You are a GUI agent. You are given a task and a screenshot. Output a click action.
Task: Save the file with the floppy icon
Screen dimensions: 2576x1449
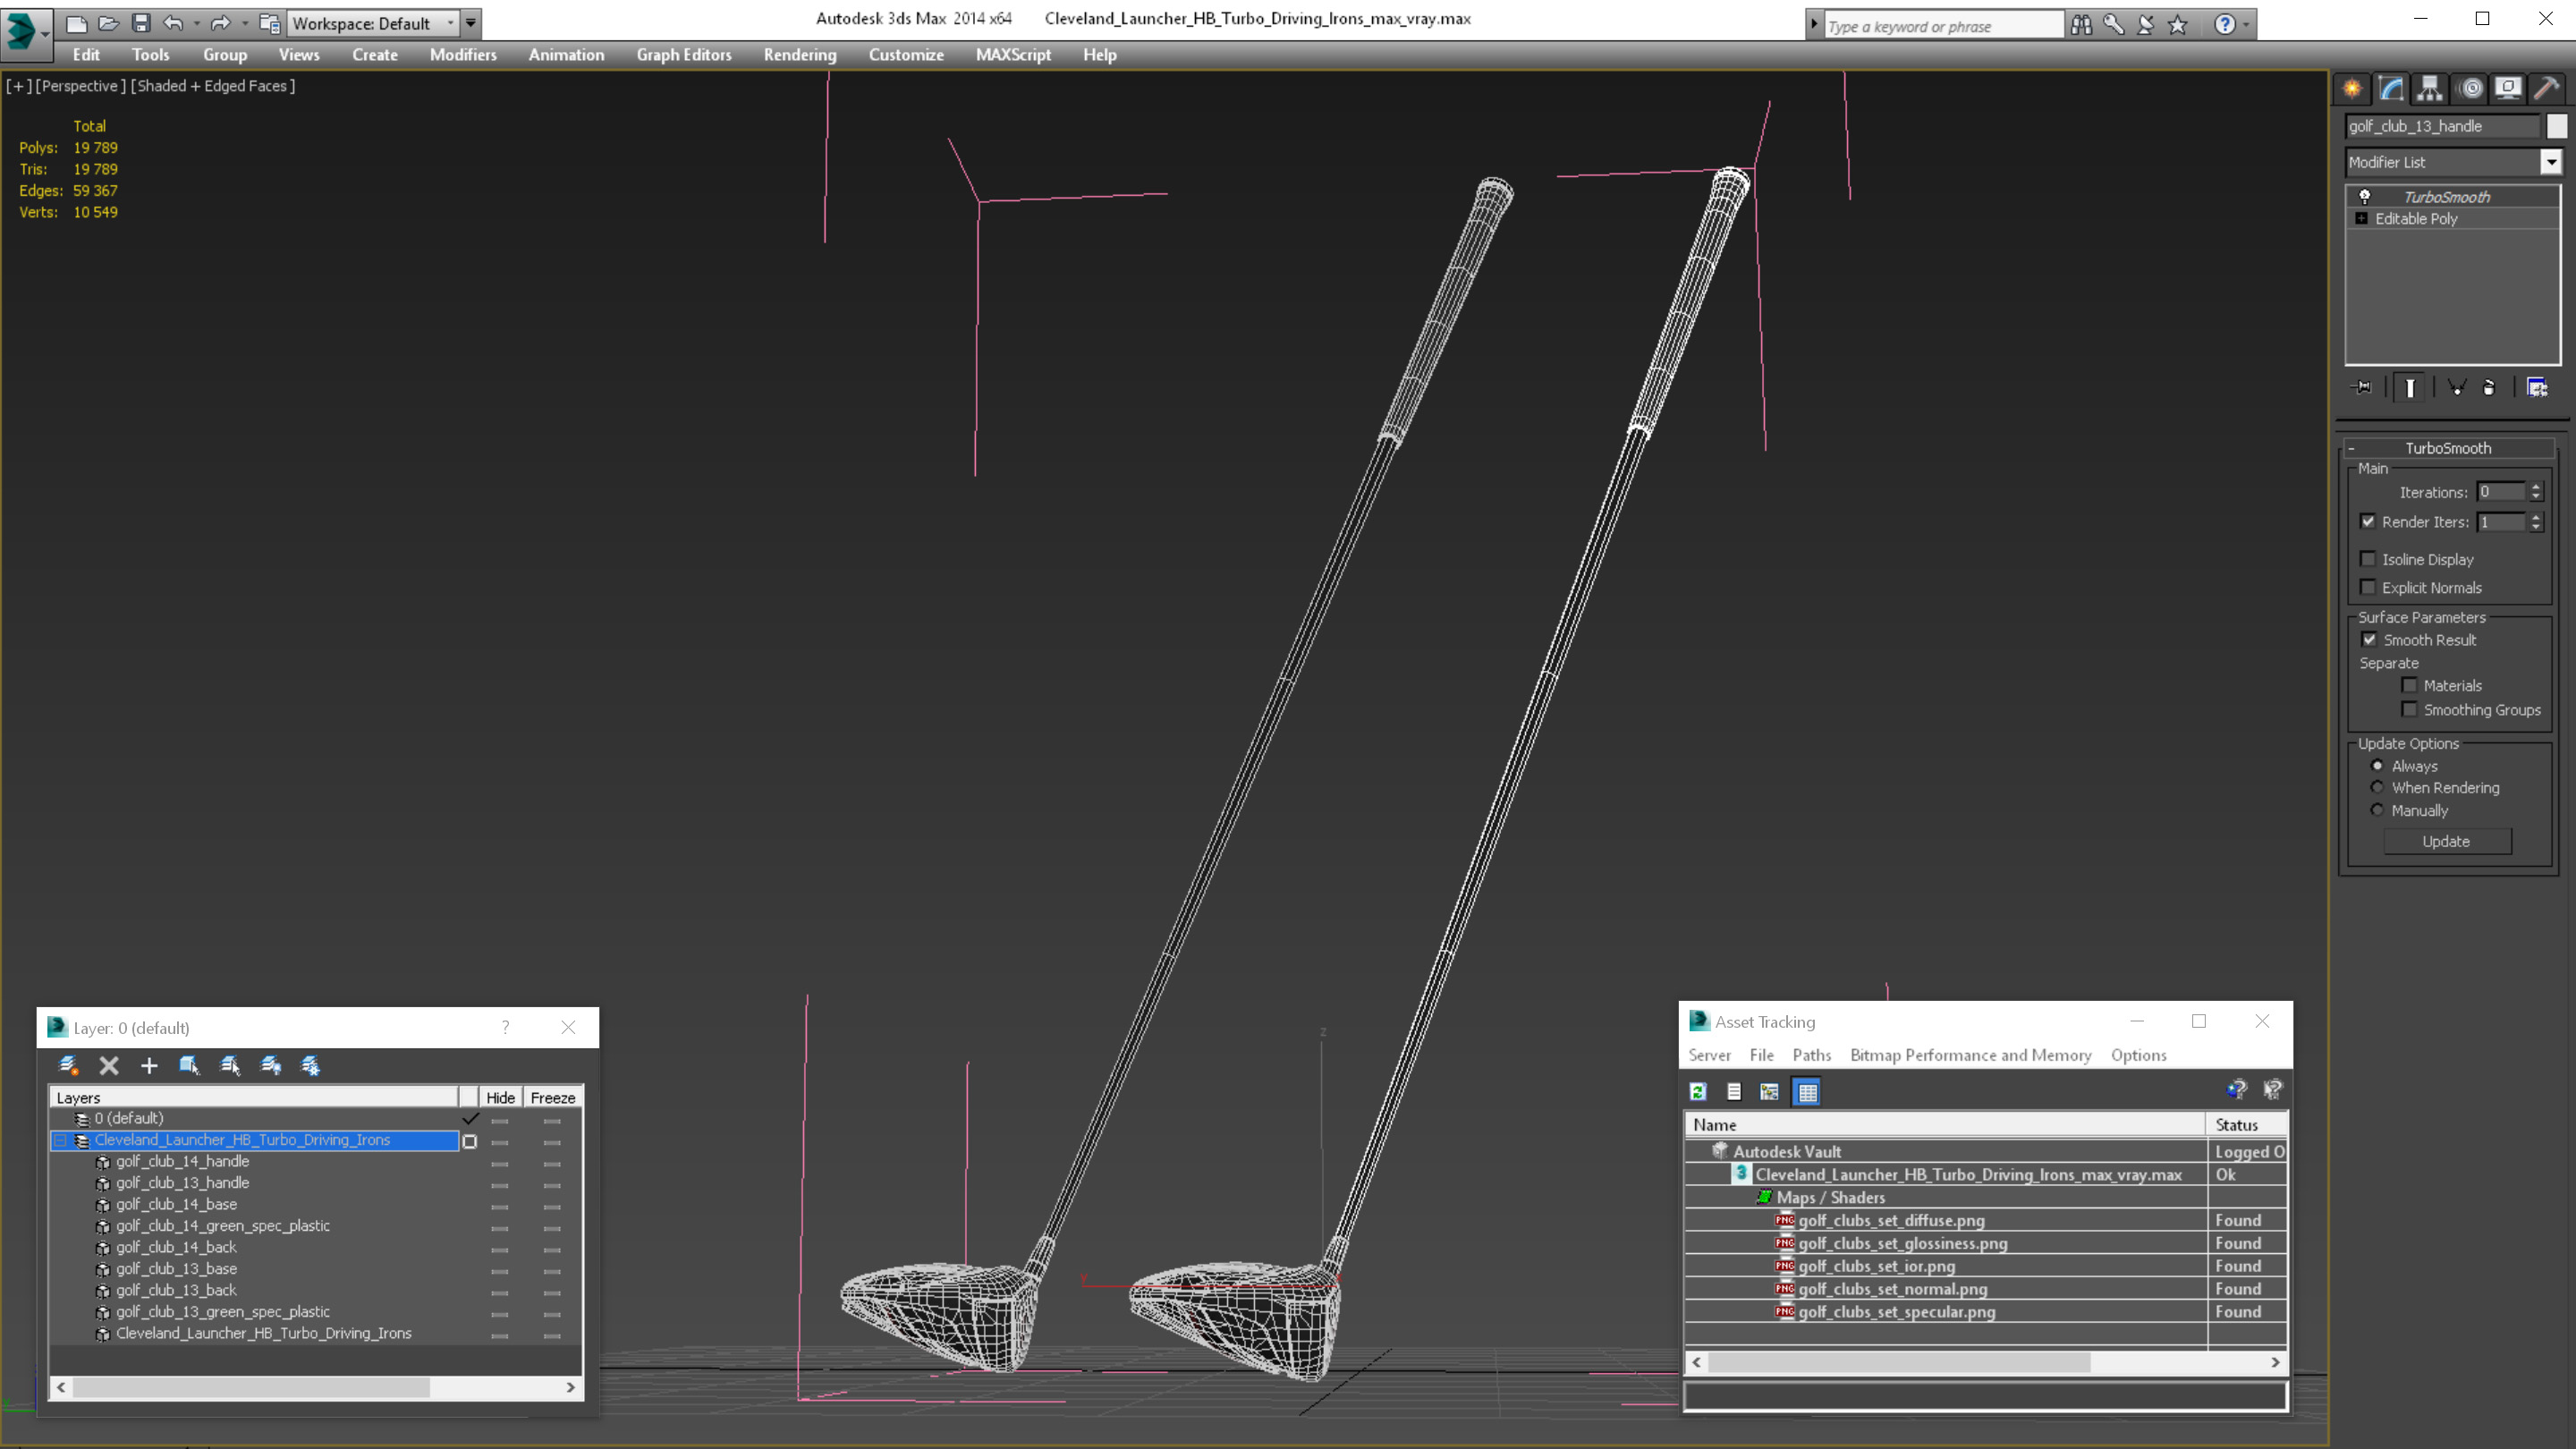[x=141, y=23]
